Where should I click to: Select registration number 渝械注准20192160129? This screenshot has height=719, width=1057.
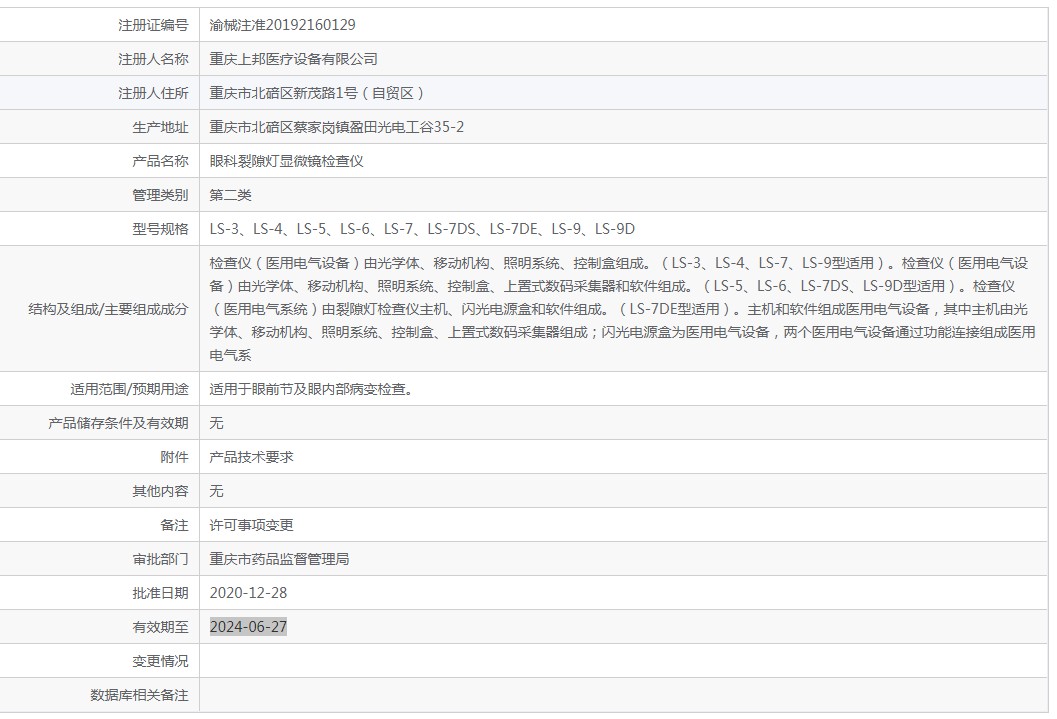click(282, 25)
